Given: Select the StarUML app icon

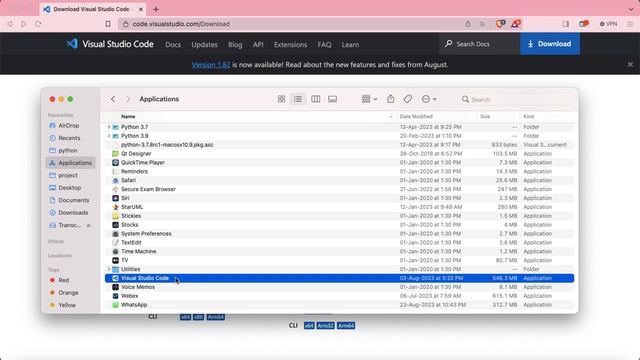Looking at the screenshot, I should click(x=116, y=207).
